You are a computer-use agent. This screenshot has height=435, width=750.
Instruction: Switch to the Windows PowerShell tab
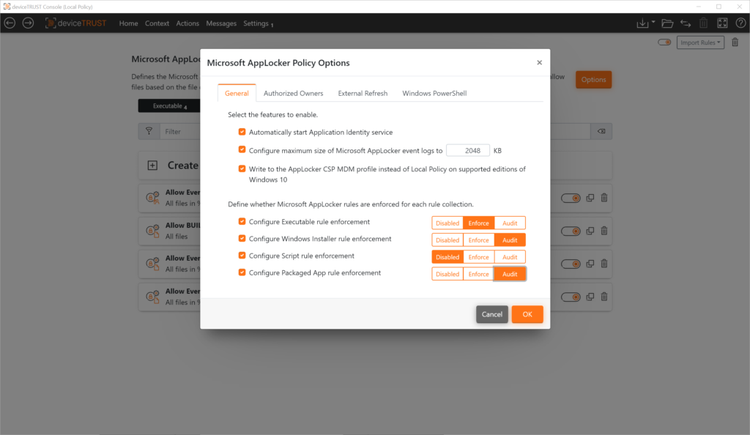(434, 93)
